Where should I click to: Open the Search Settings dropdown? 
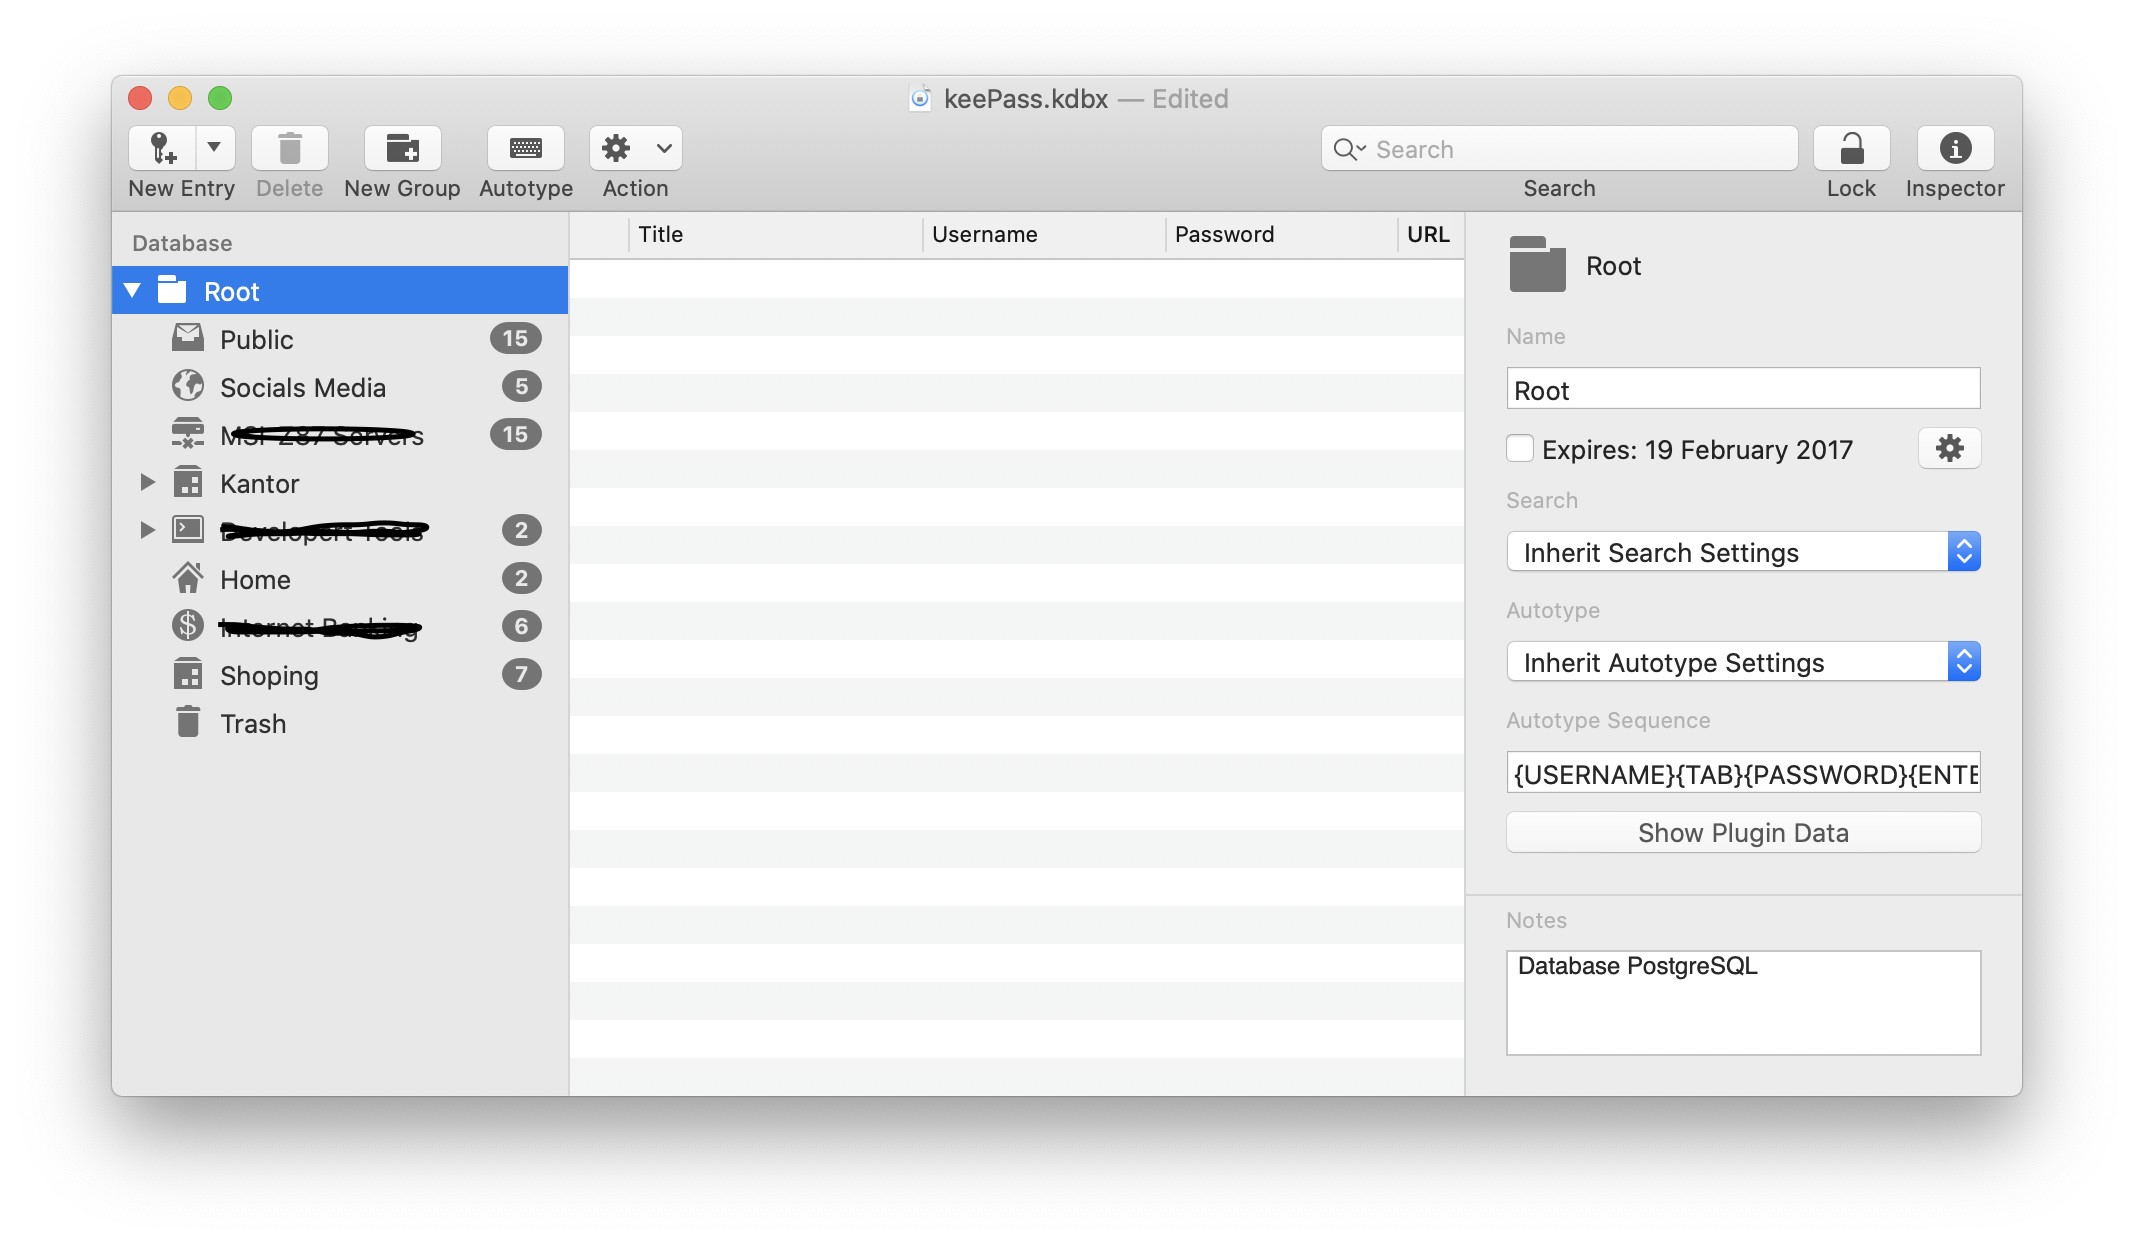click(1743, 552)
